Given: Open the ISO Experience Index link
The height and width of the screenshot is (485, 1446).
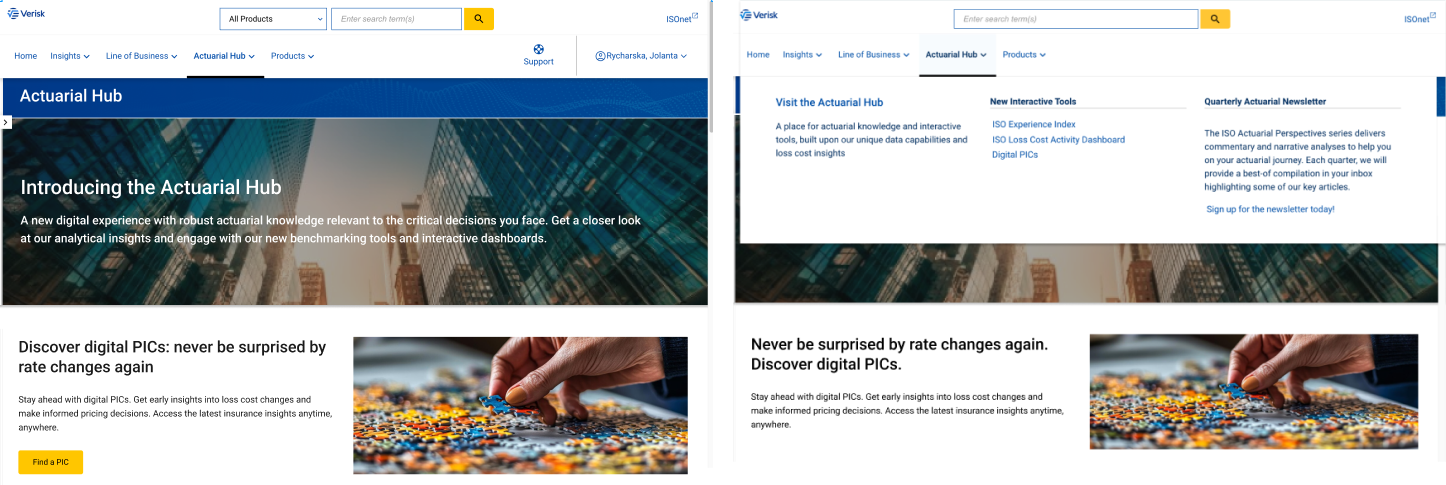Looking at the screenshot, I should (1034, 124).
